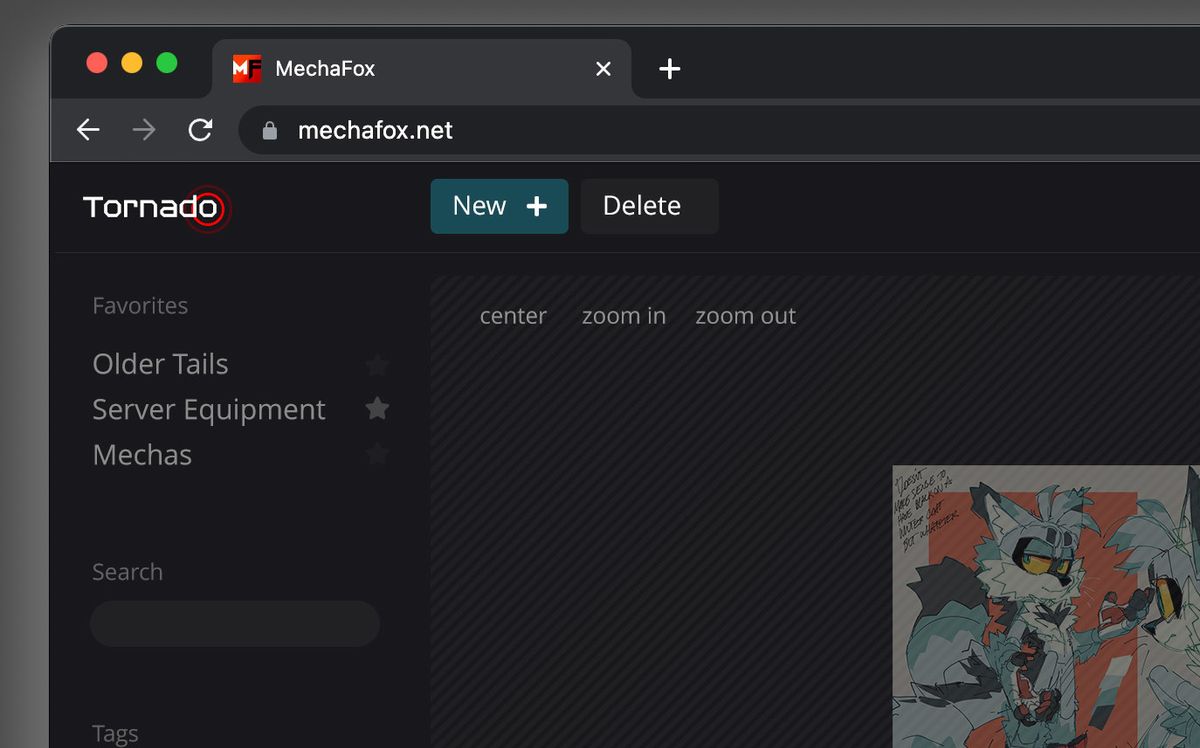Go forward to next page
Viewport: 1200px width, 748px height.
(144, 130)
